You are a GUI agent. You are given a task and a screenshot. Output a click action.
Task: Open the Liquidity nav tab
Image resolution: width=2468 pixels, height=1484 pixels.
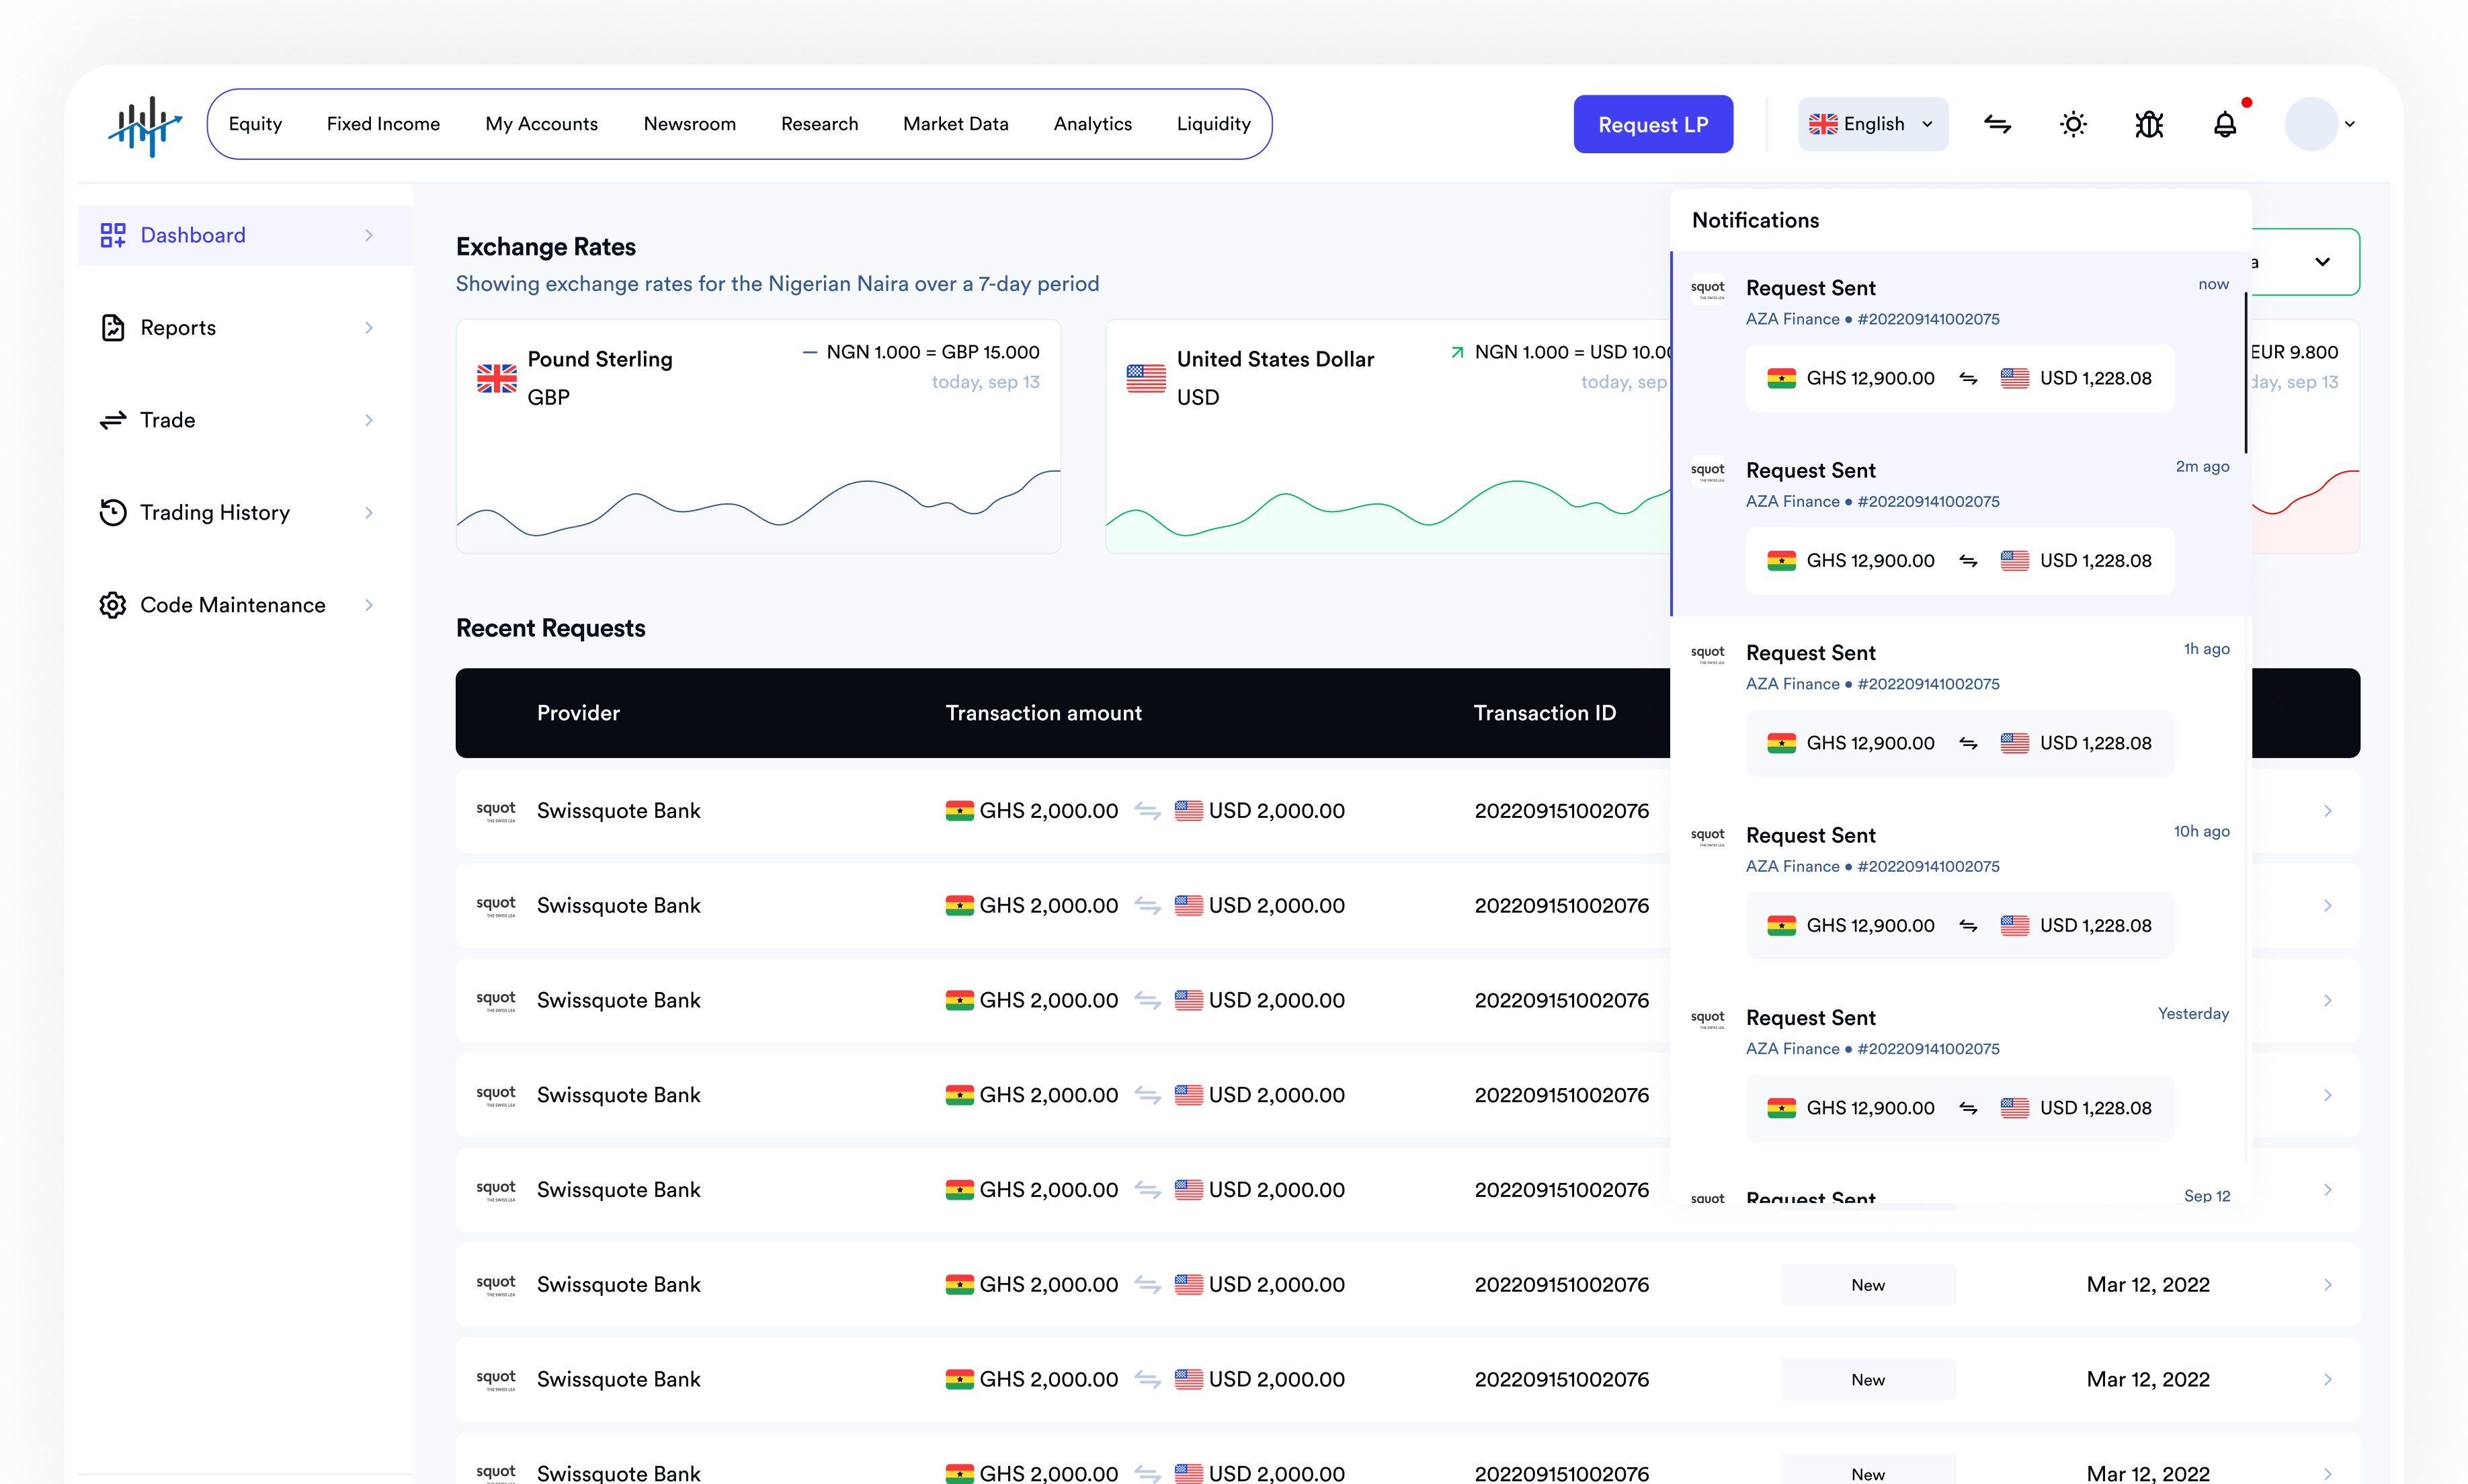pyautogui.click(x=1213, y=124)
